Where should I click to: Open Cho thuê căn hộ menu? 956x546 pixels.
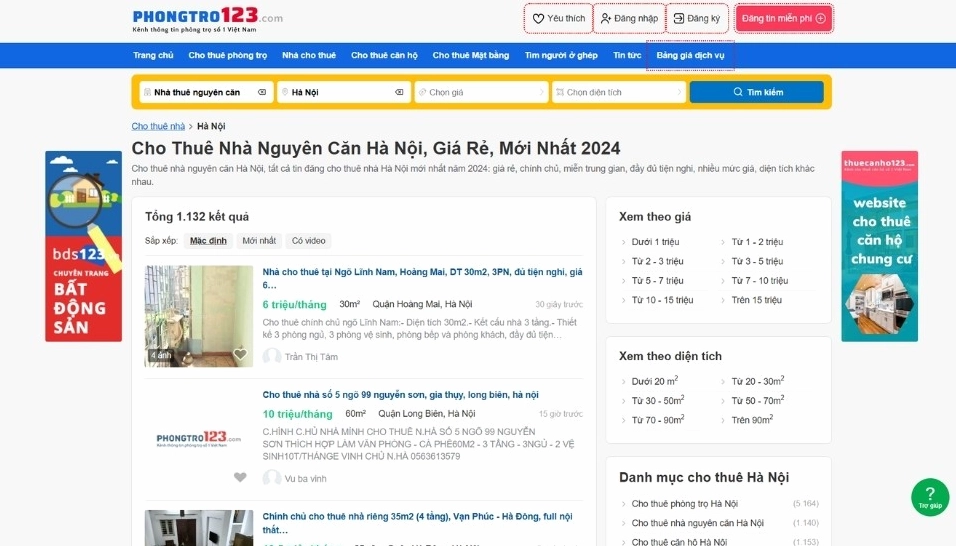click(x=384, y=55)
